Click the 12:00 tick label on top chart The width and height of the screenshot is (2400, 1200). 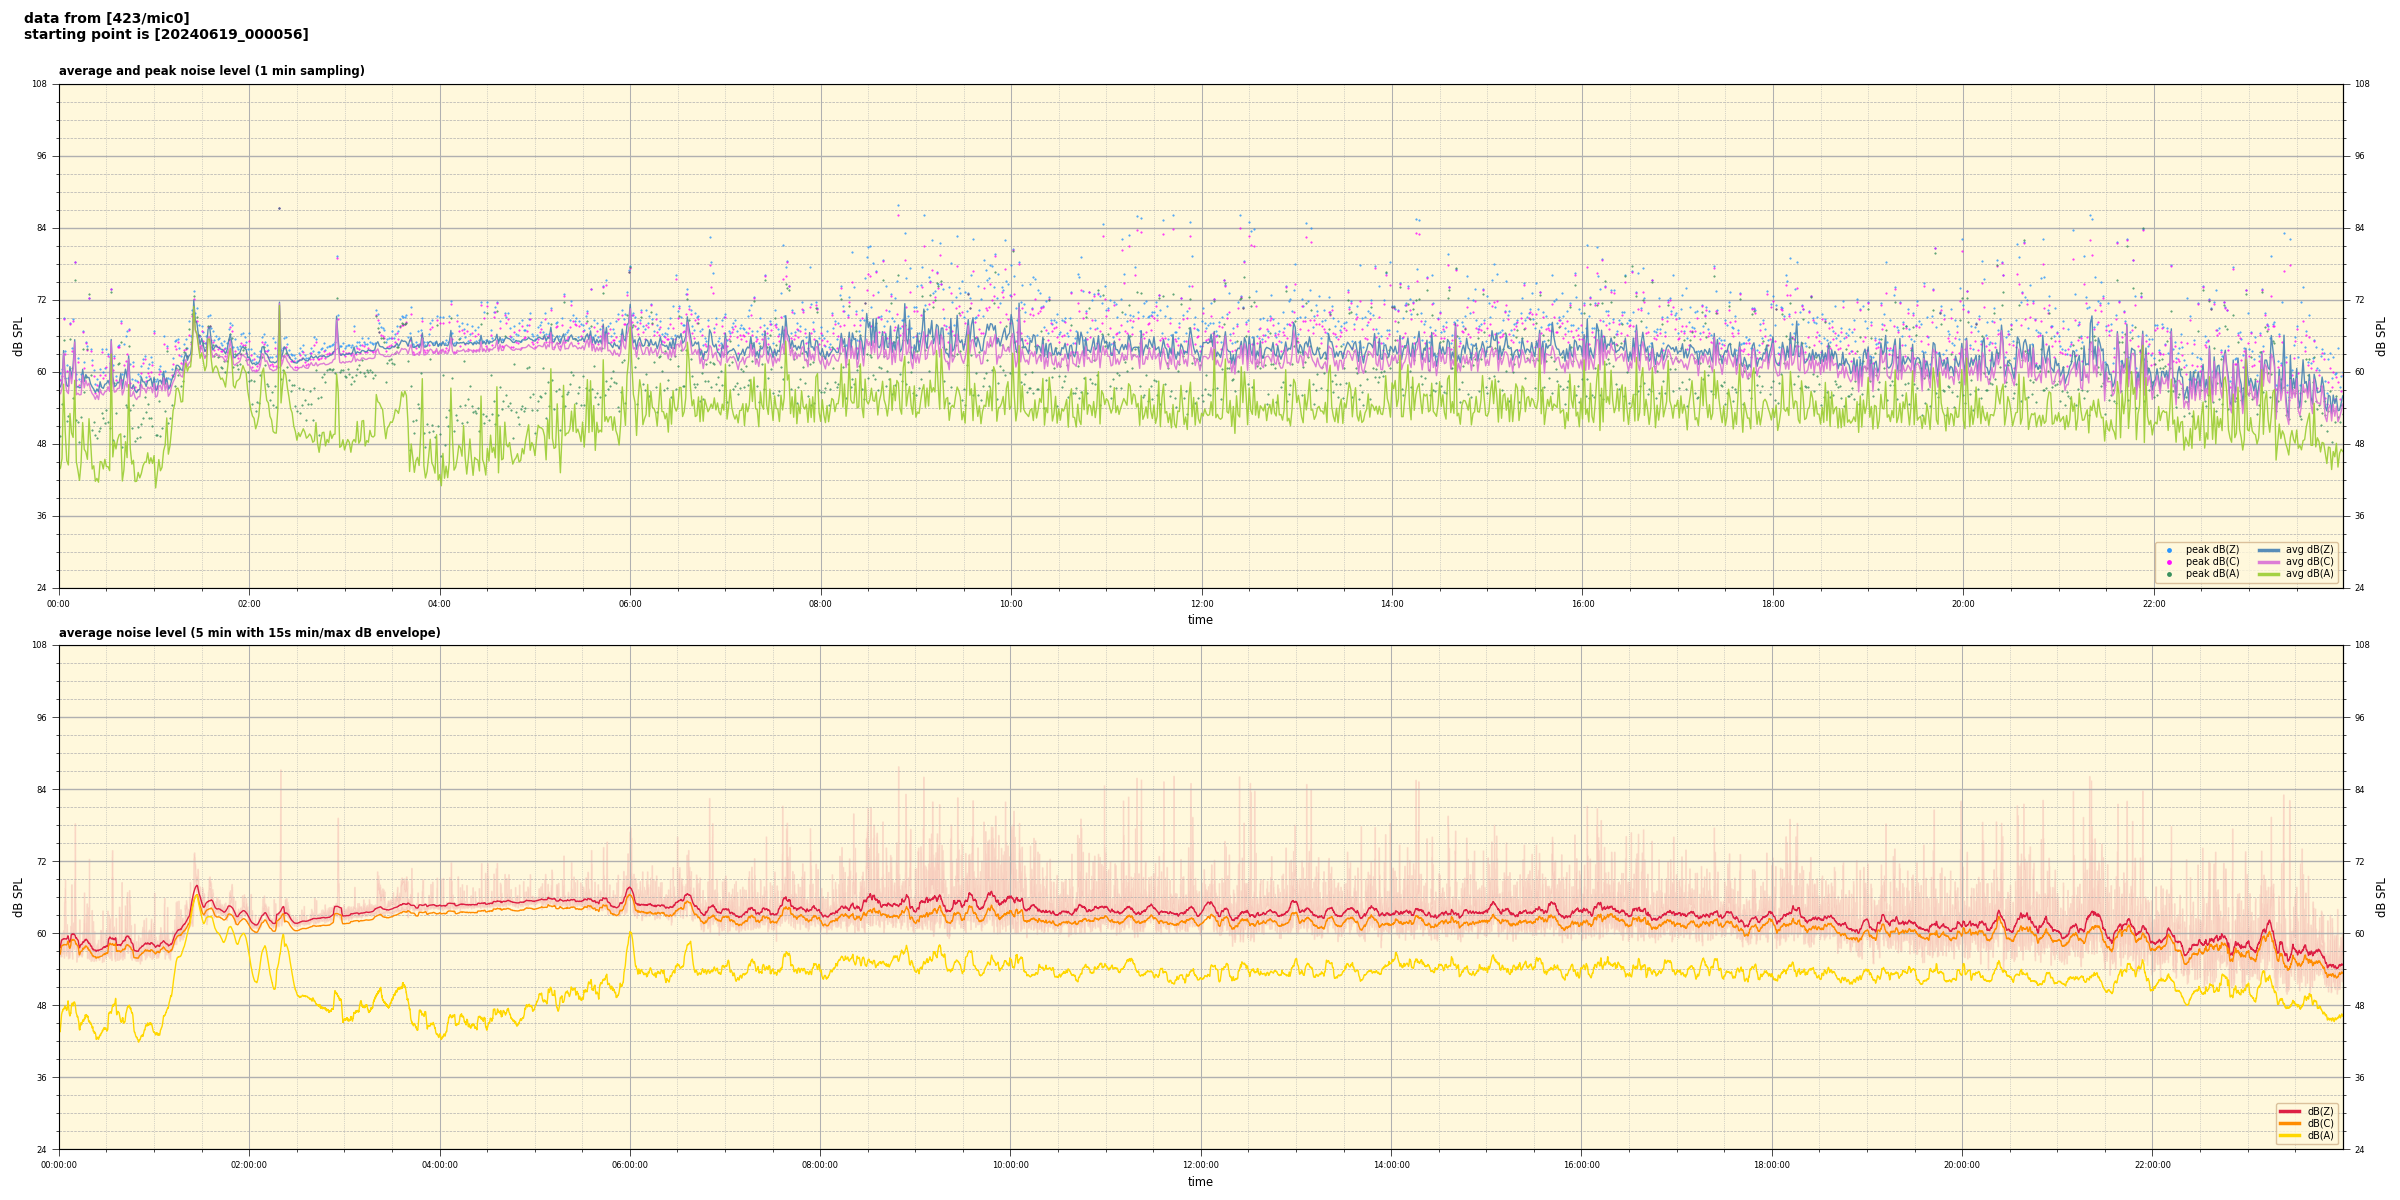pyautogui.click(x=1201, y=604)
